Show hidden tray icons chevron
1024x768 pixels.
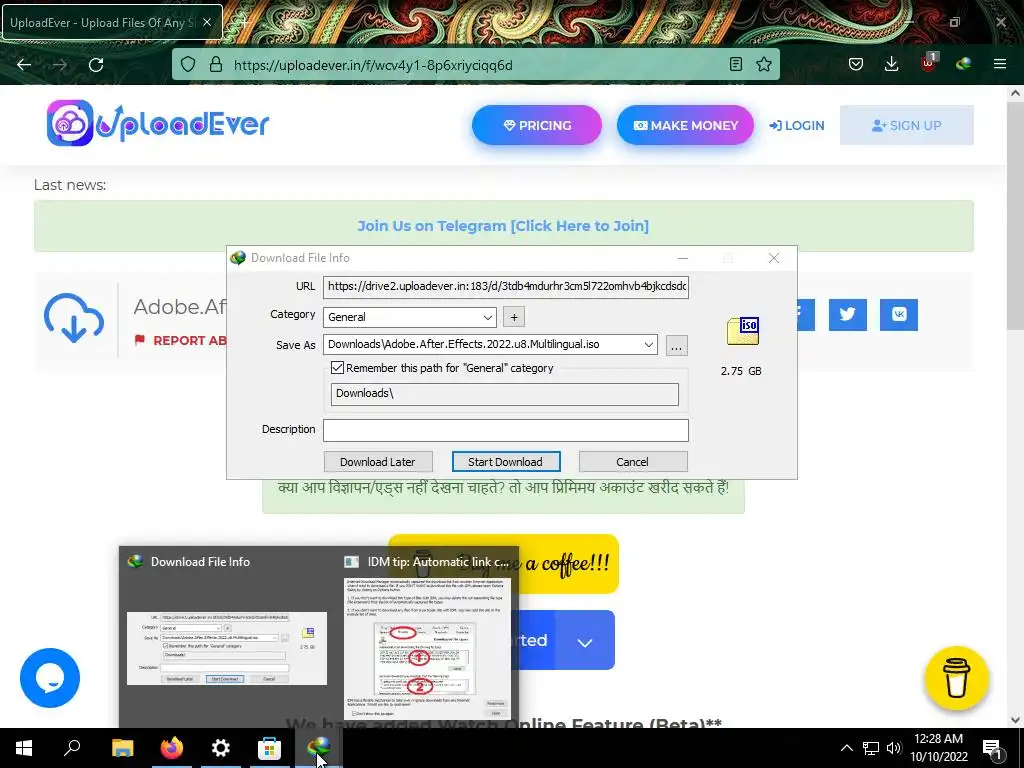(x=846, y=748)
